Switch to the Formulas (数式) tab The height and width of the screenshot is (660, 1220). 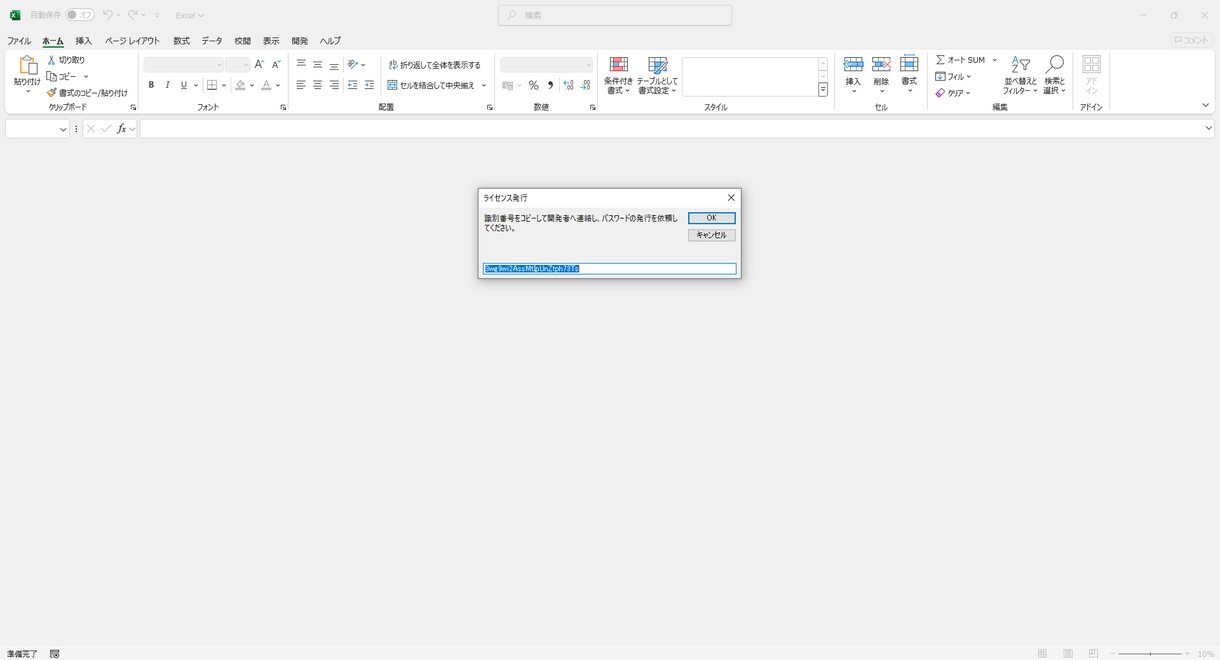click(x=181, y=41)
